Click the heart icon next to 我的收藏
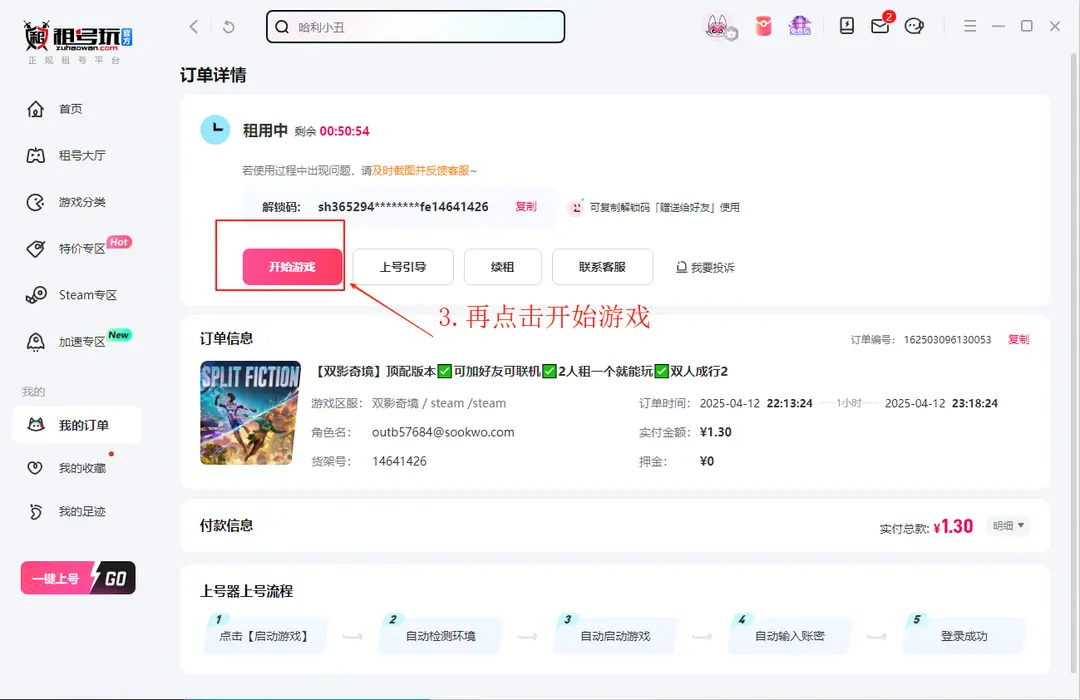 (x=34, y=468)
